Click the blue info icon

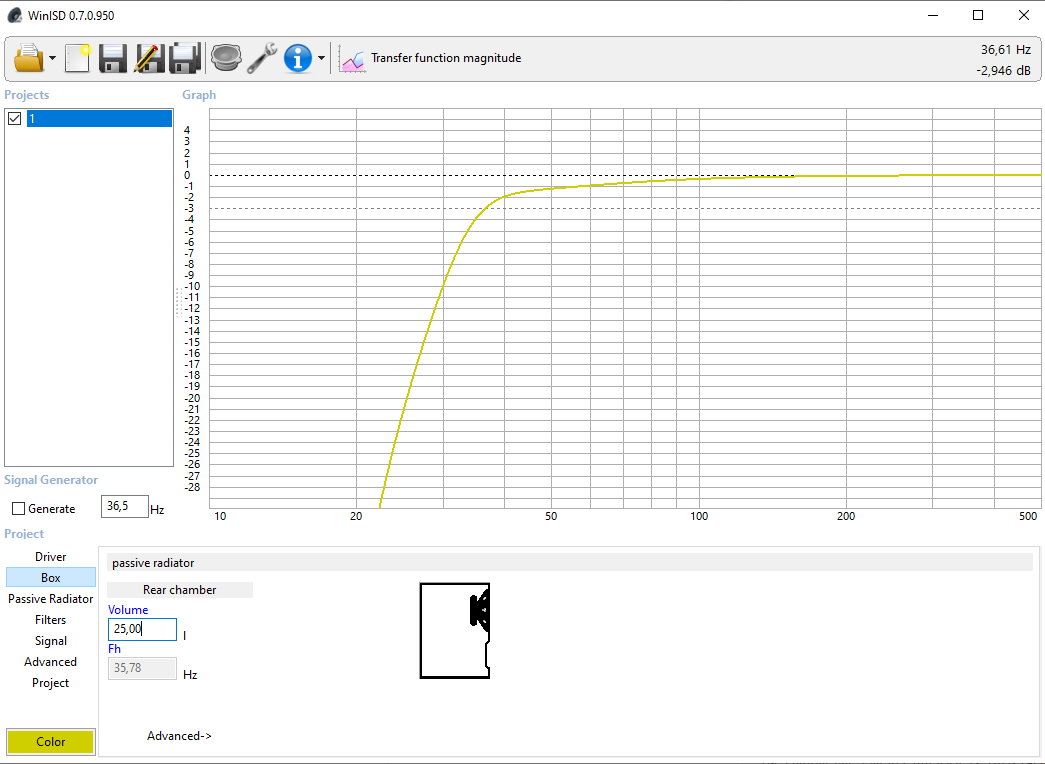pos(297,58)
